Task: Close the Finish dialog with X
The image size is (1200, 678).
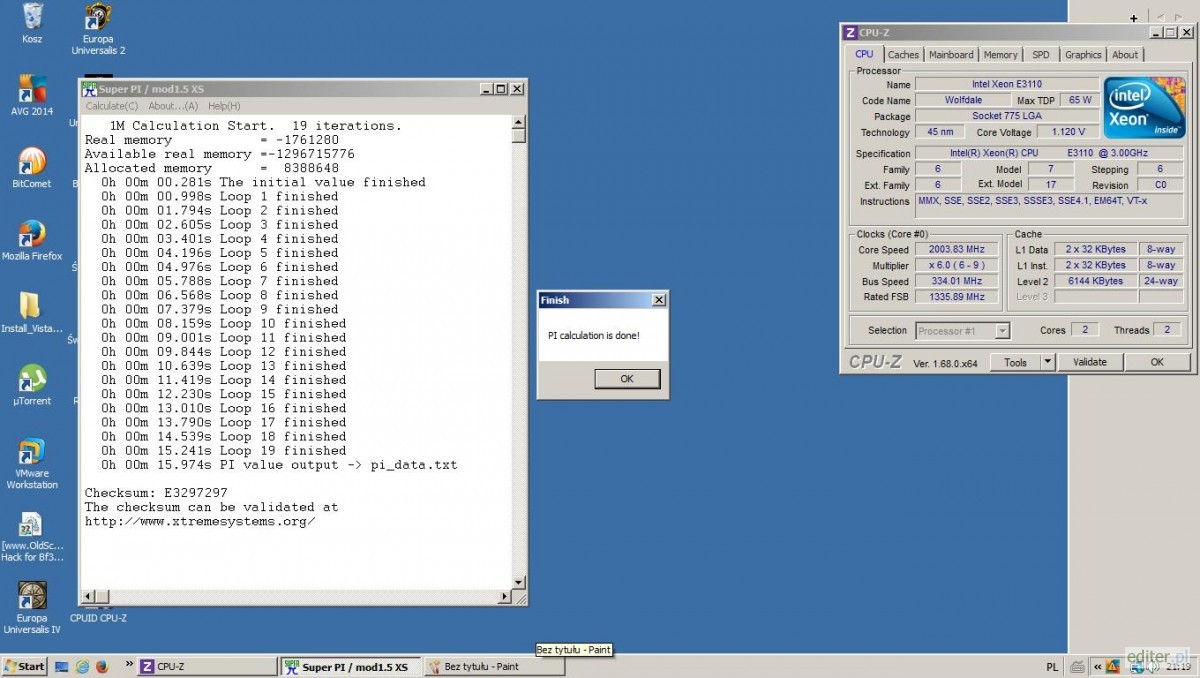Action: [x=658, y=300]
